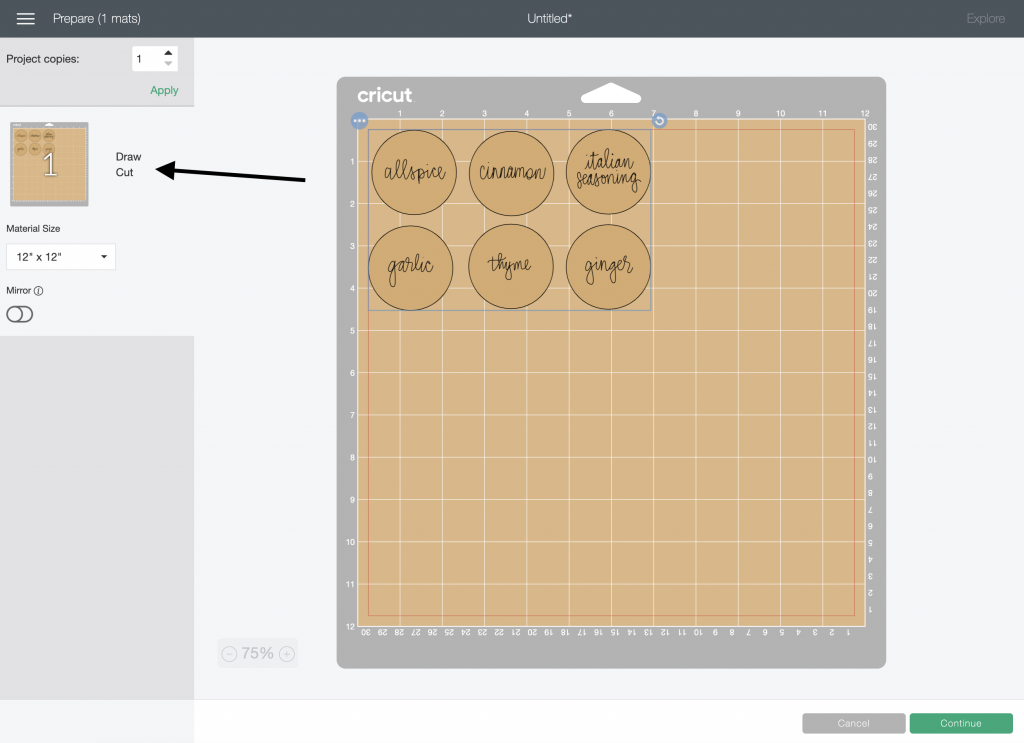Open the three-dots options on mat selection

tap(359, 121)
